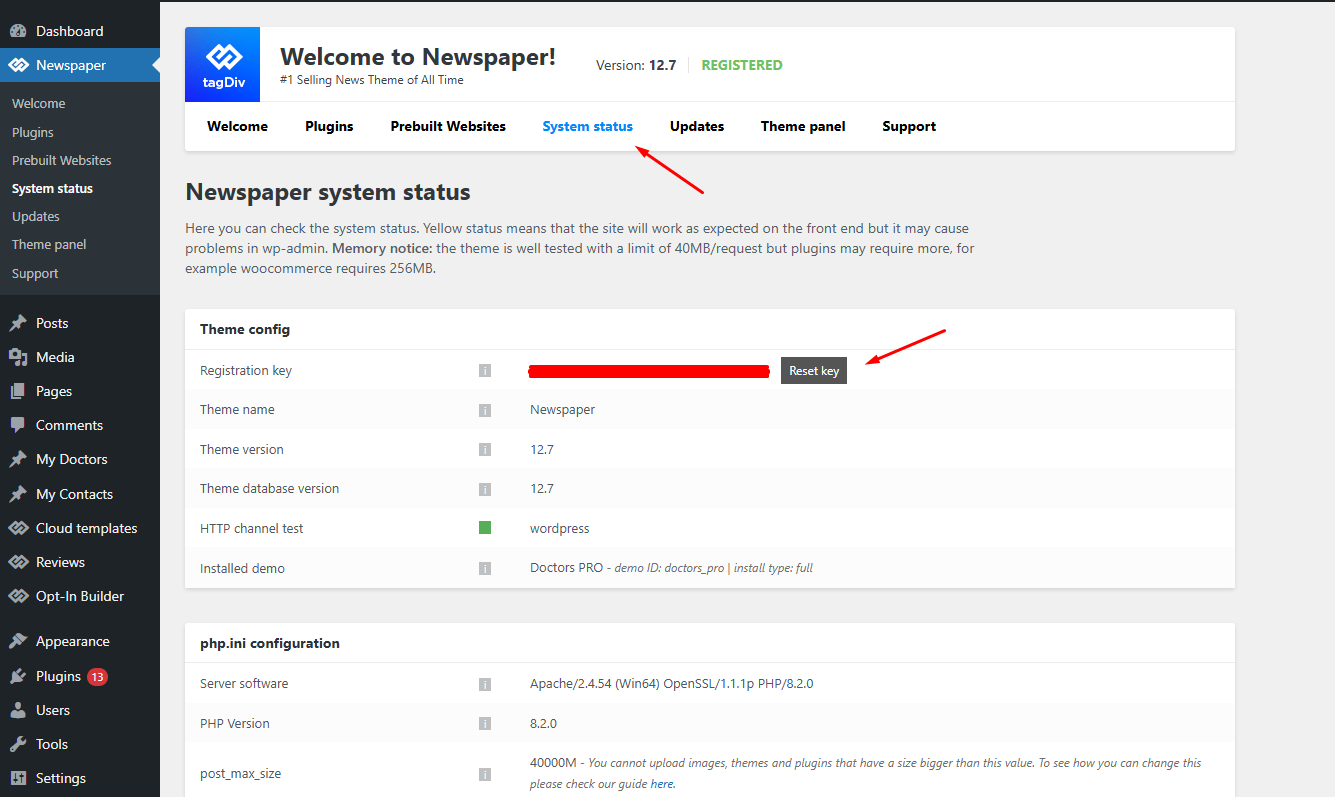Click the Plugins update badge 13
Viewport: 1335px width, 797px height.
[x=97, y=677]
